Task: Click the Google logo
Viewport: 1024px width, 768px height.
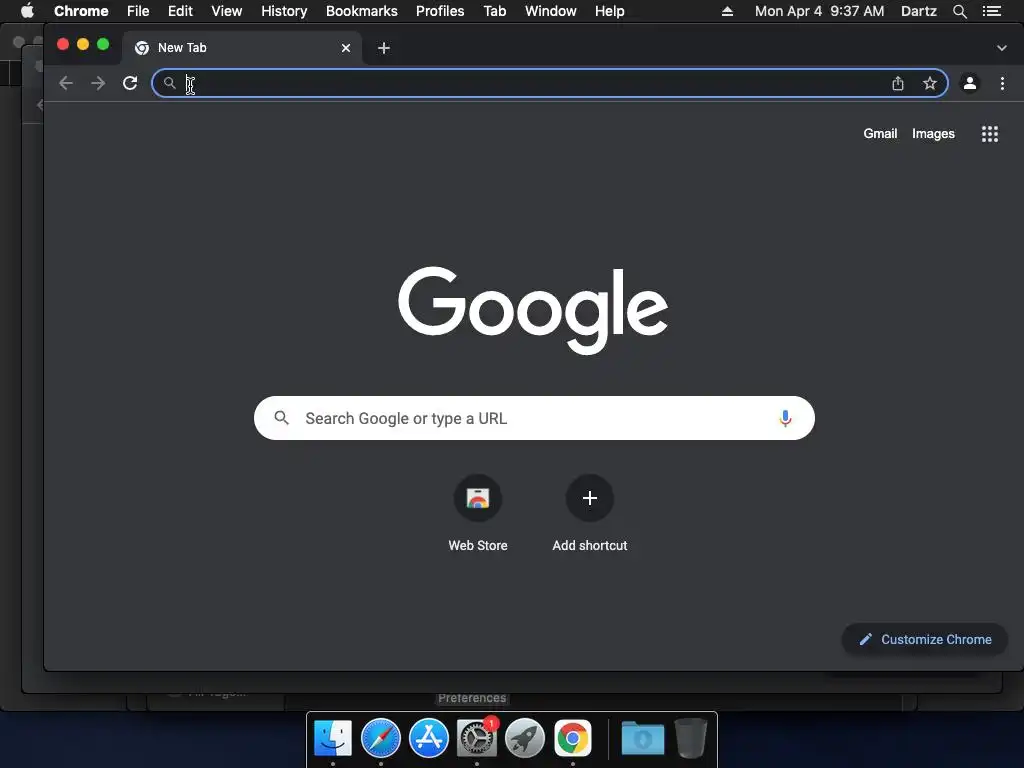Action: [533, 310]
